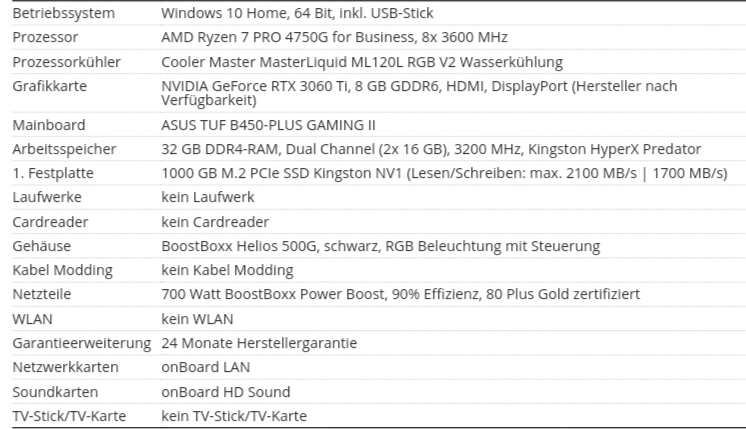Viewport: 746px width, 429px height.
Task: Click the NVIDIA GeForce RTX 3060 Ti text
Action: 419,93
